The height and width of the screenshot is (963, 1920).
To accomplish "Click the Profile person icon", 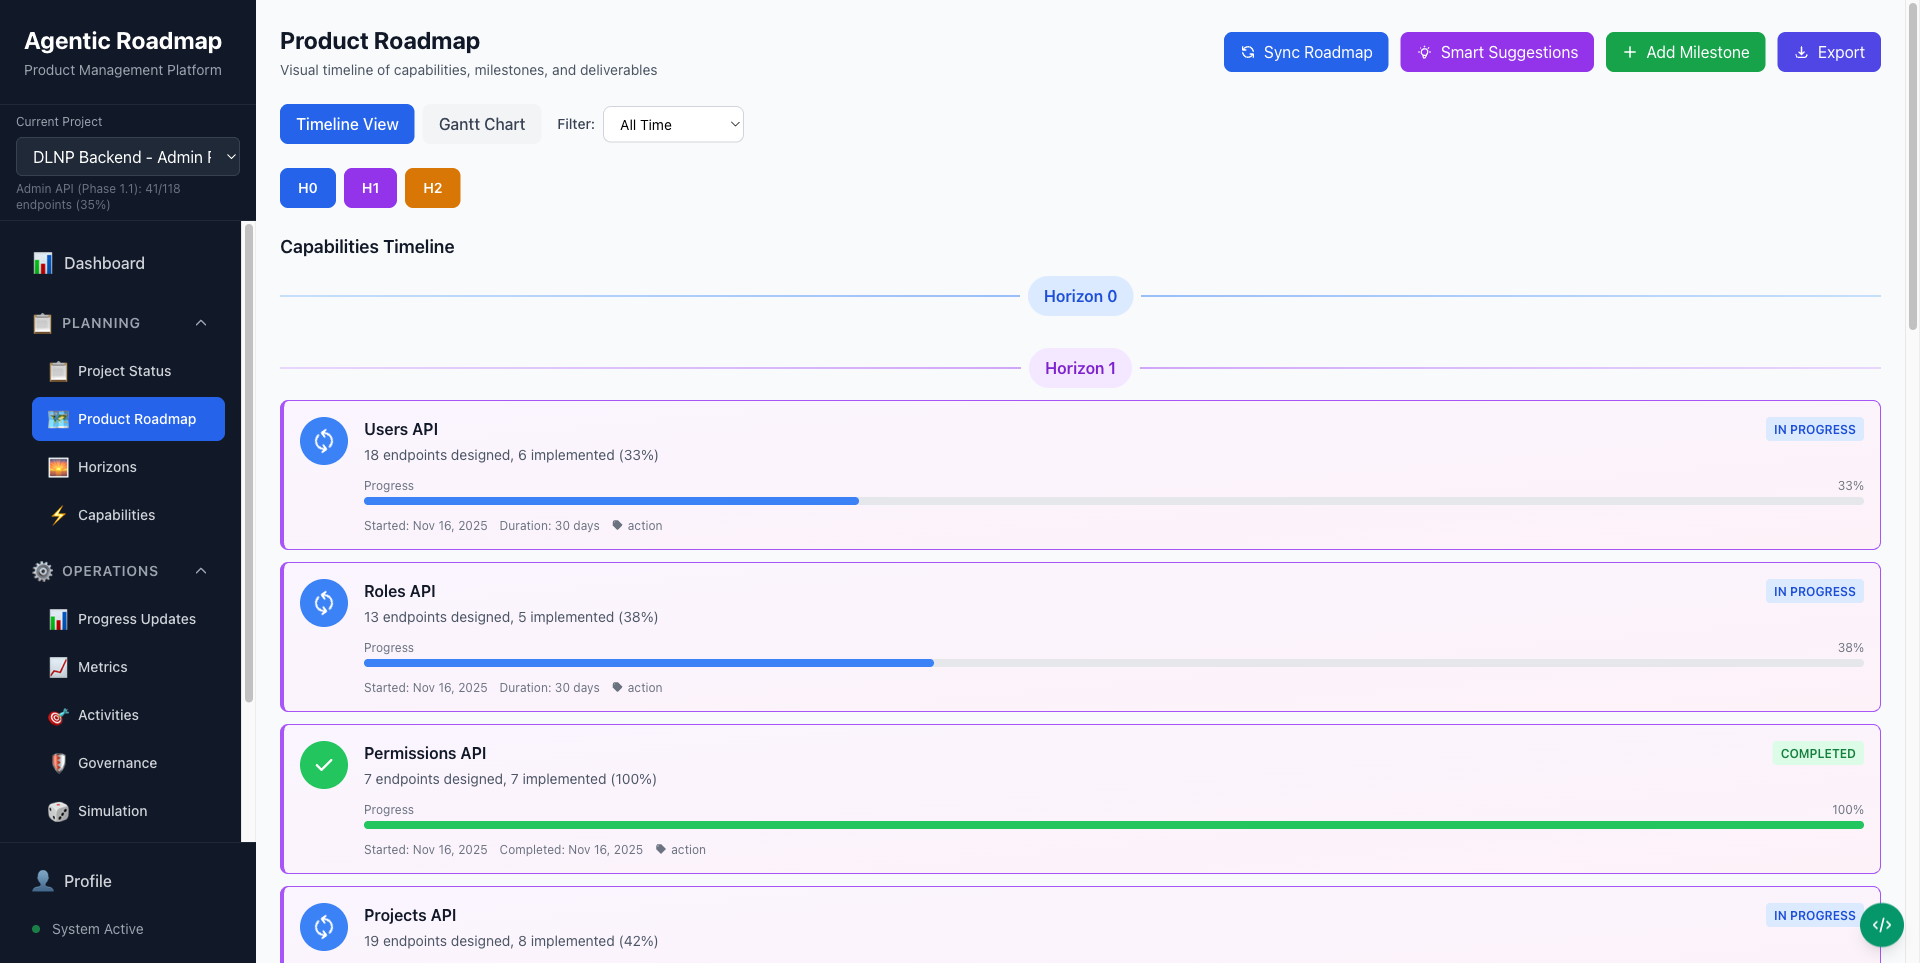I will (x=43, y=881).
